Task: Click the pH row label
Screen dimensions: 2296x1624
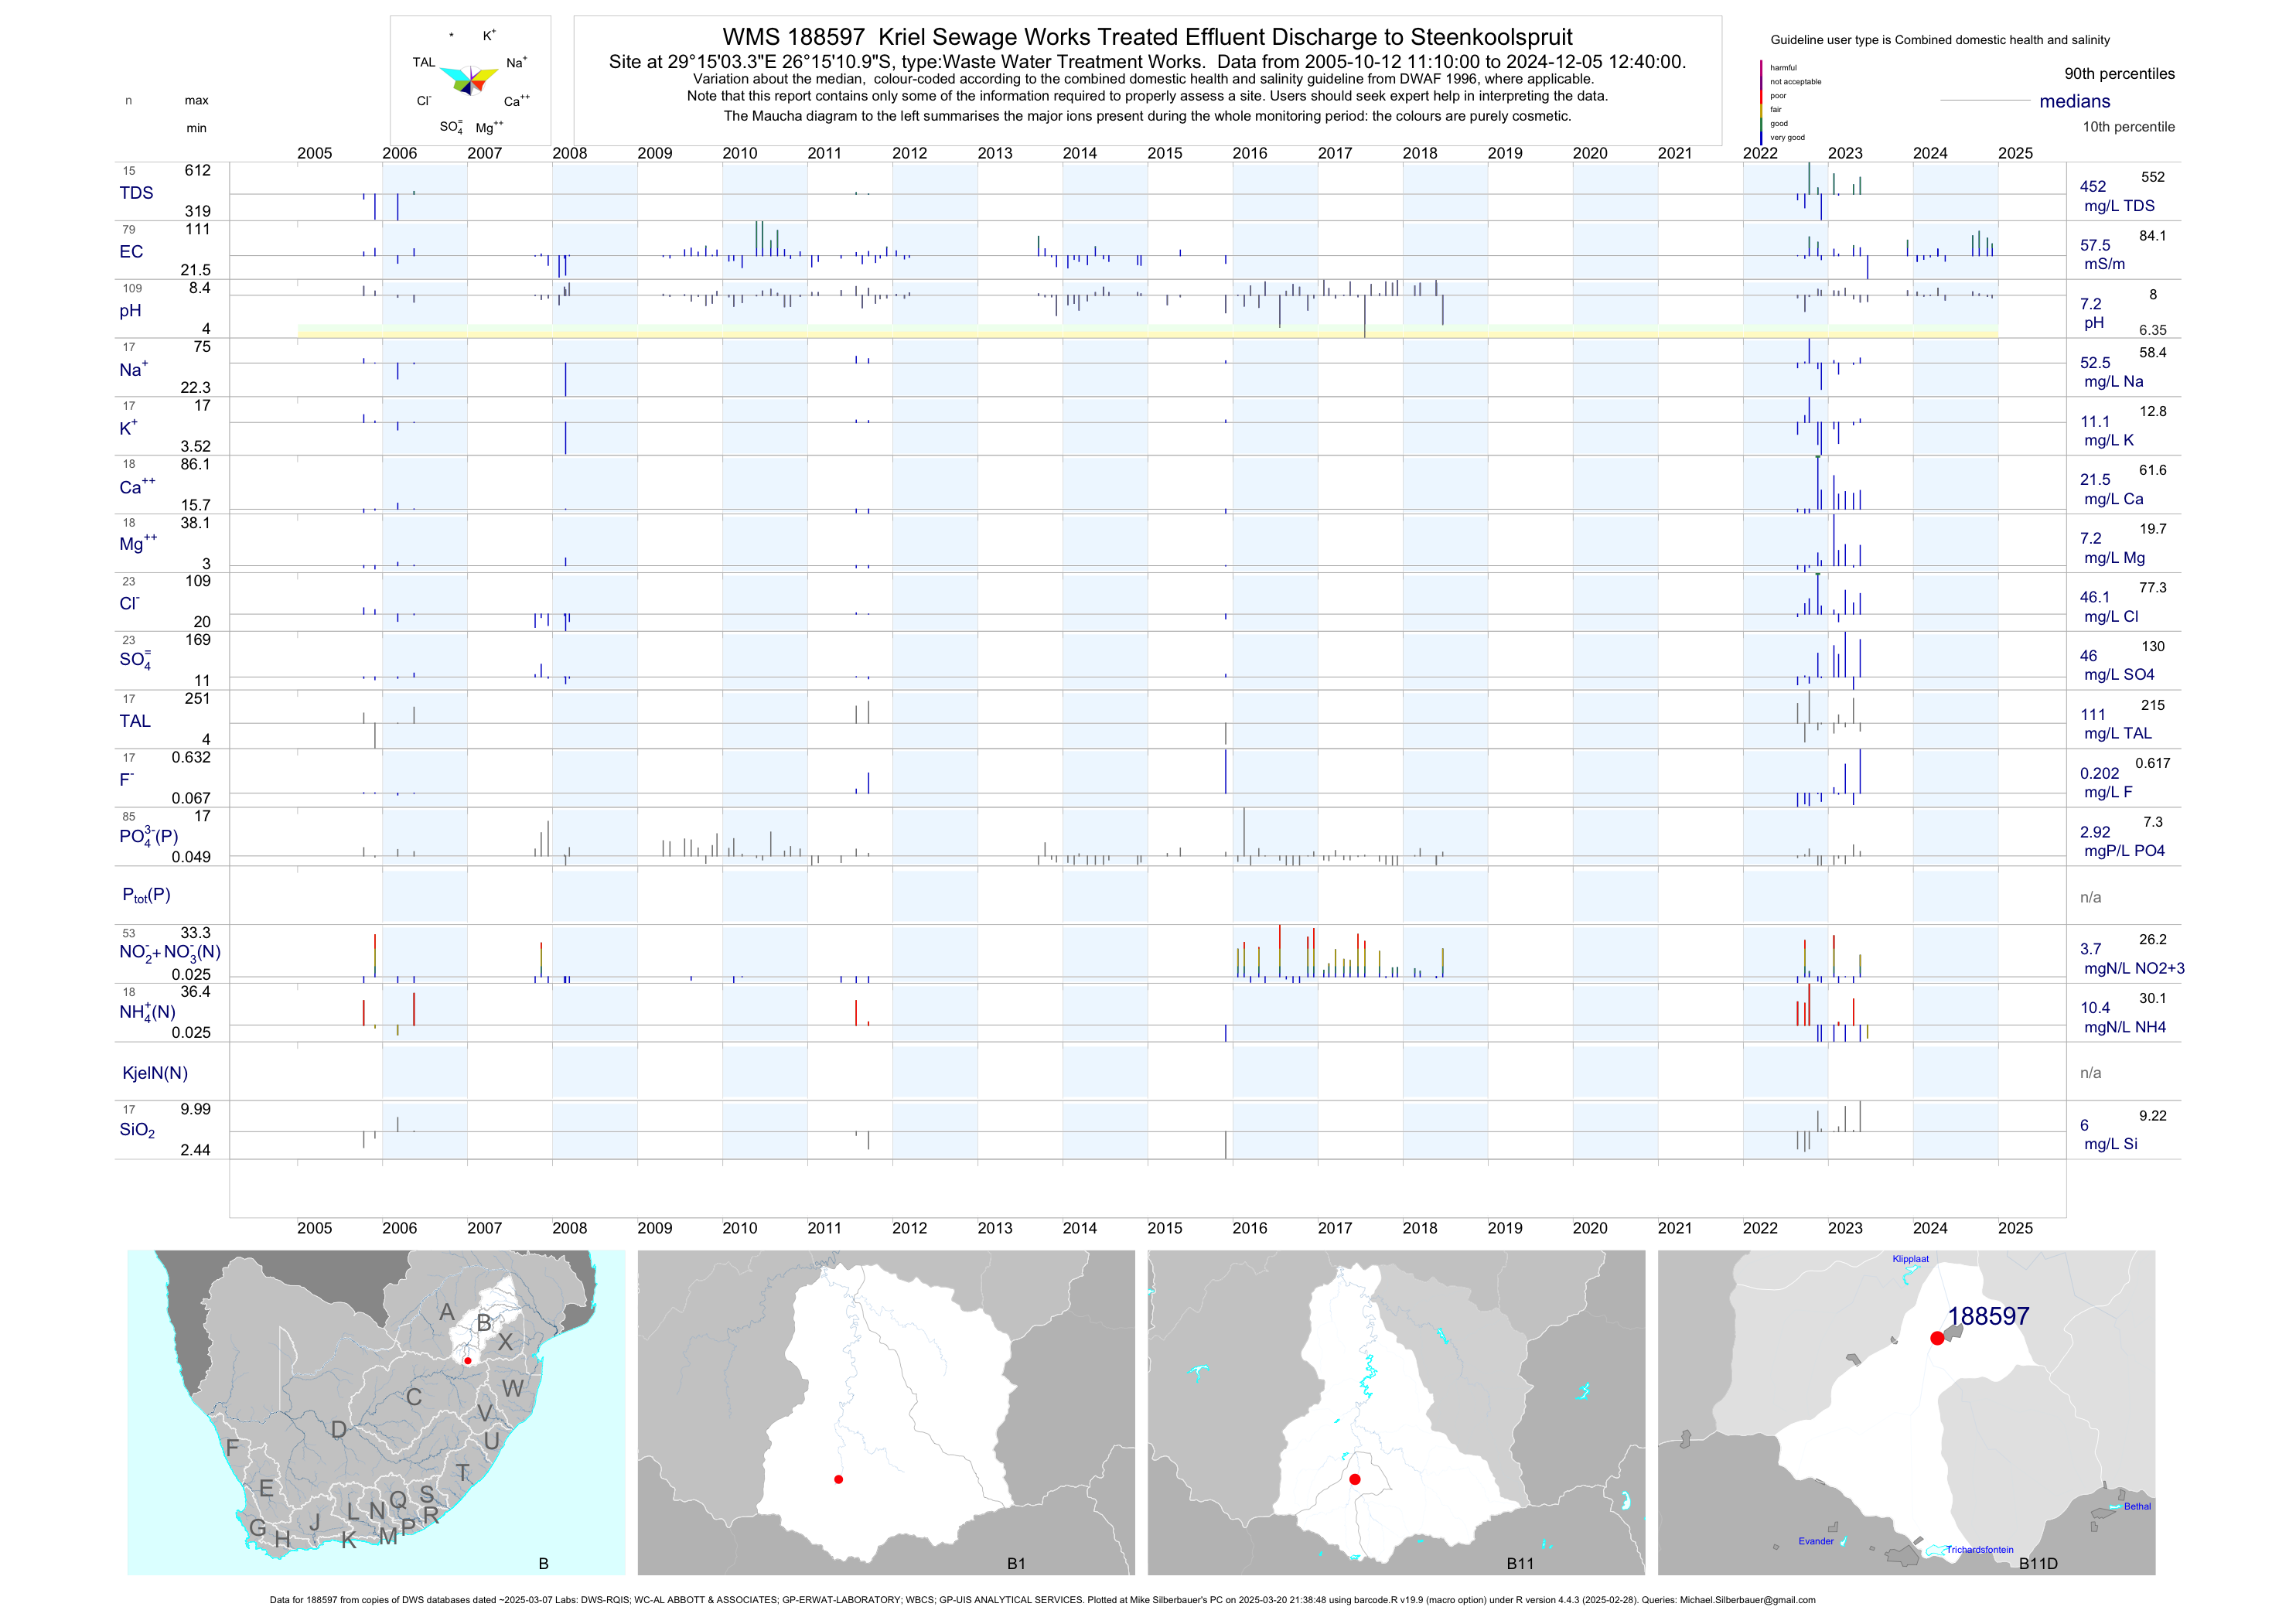Action: (130, 311)
